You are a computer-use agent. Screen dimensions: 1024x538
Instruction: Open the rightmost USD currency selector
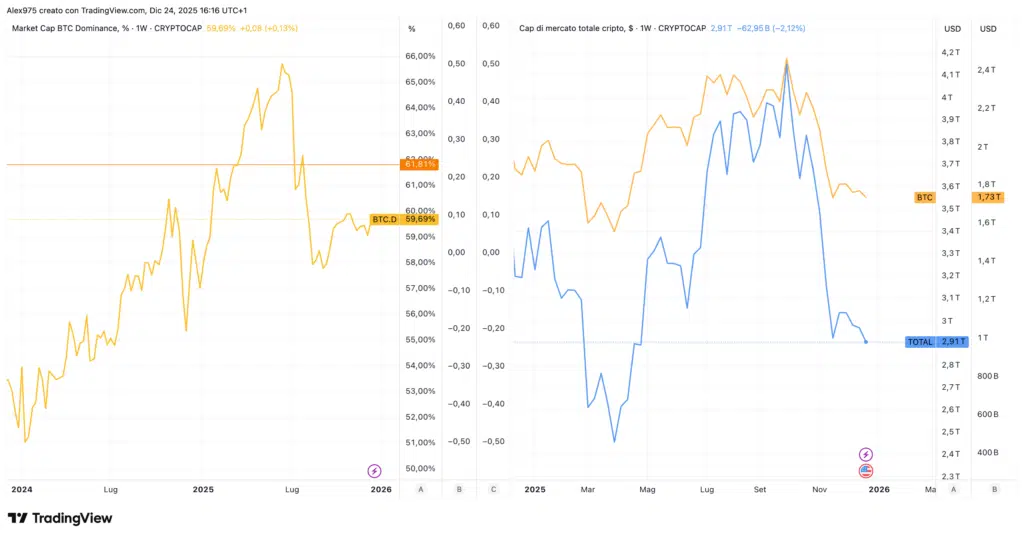pos(988,29)
